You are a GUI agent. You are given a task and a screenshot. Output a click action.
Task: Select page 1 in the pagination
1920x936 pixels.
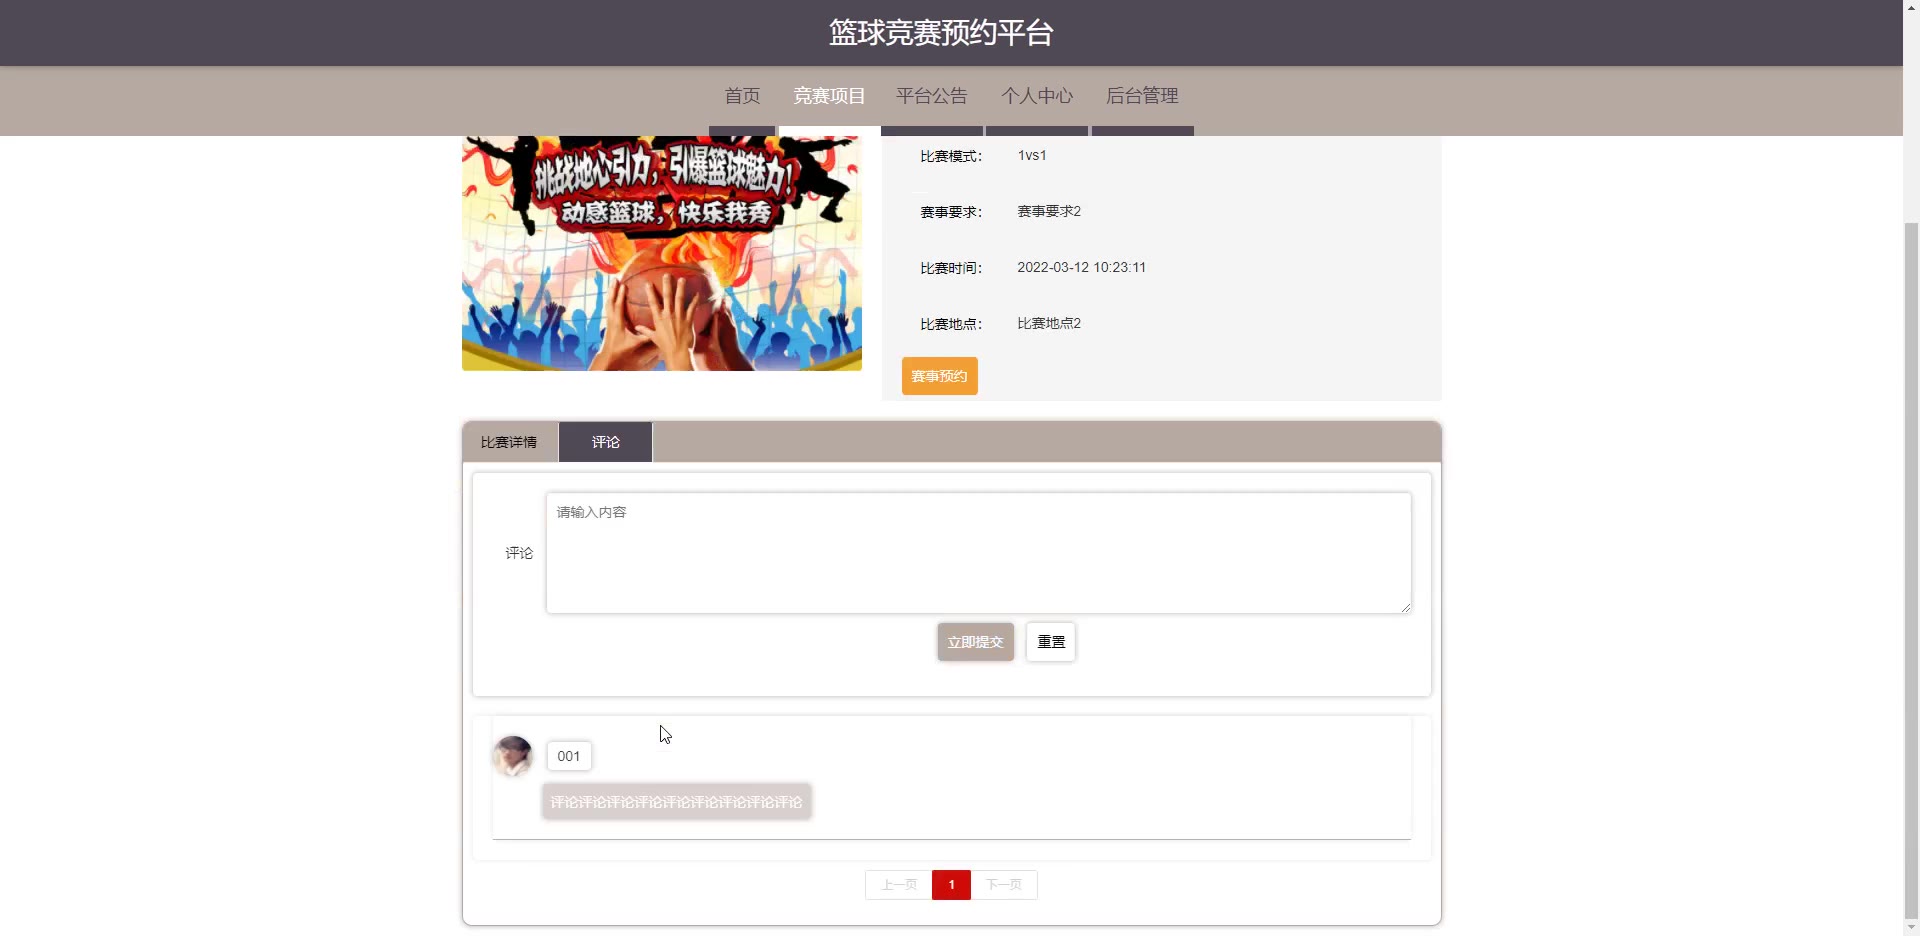[x=951, y=885]
